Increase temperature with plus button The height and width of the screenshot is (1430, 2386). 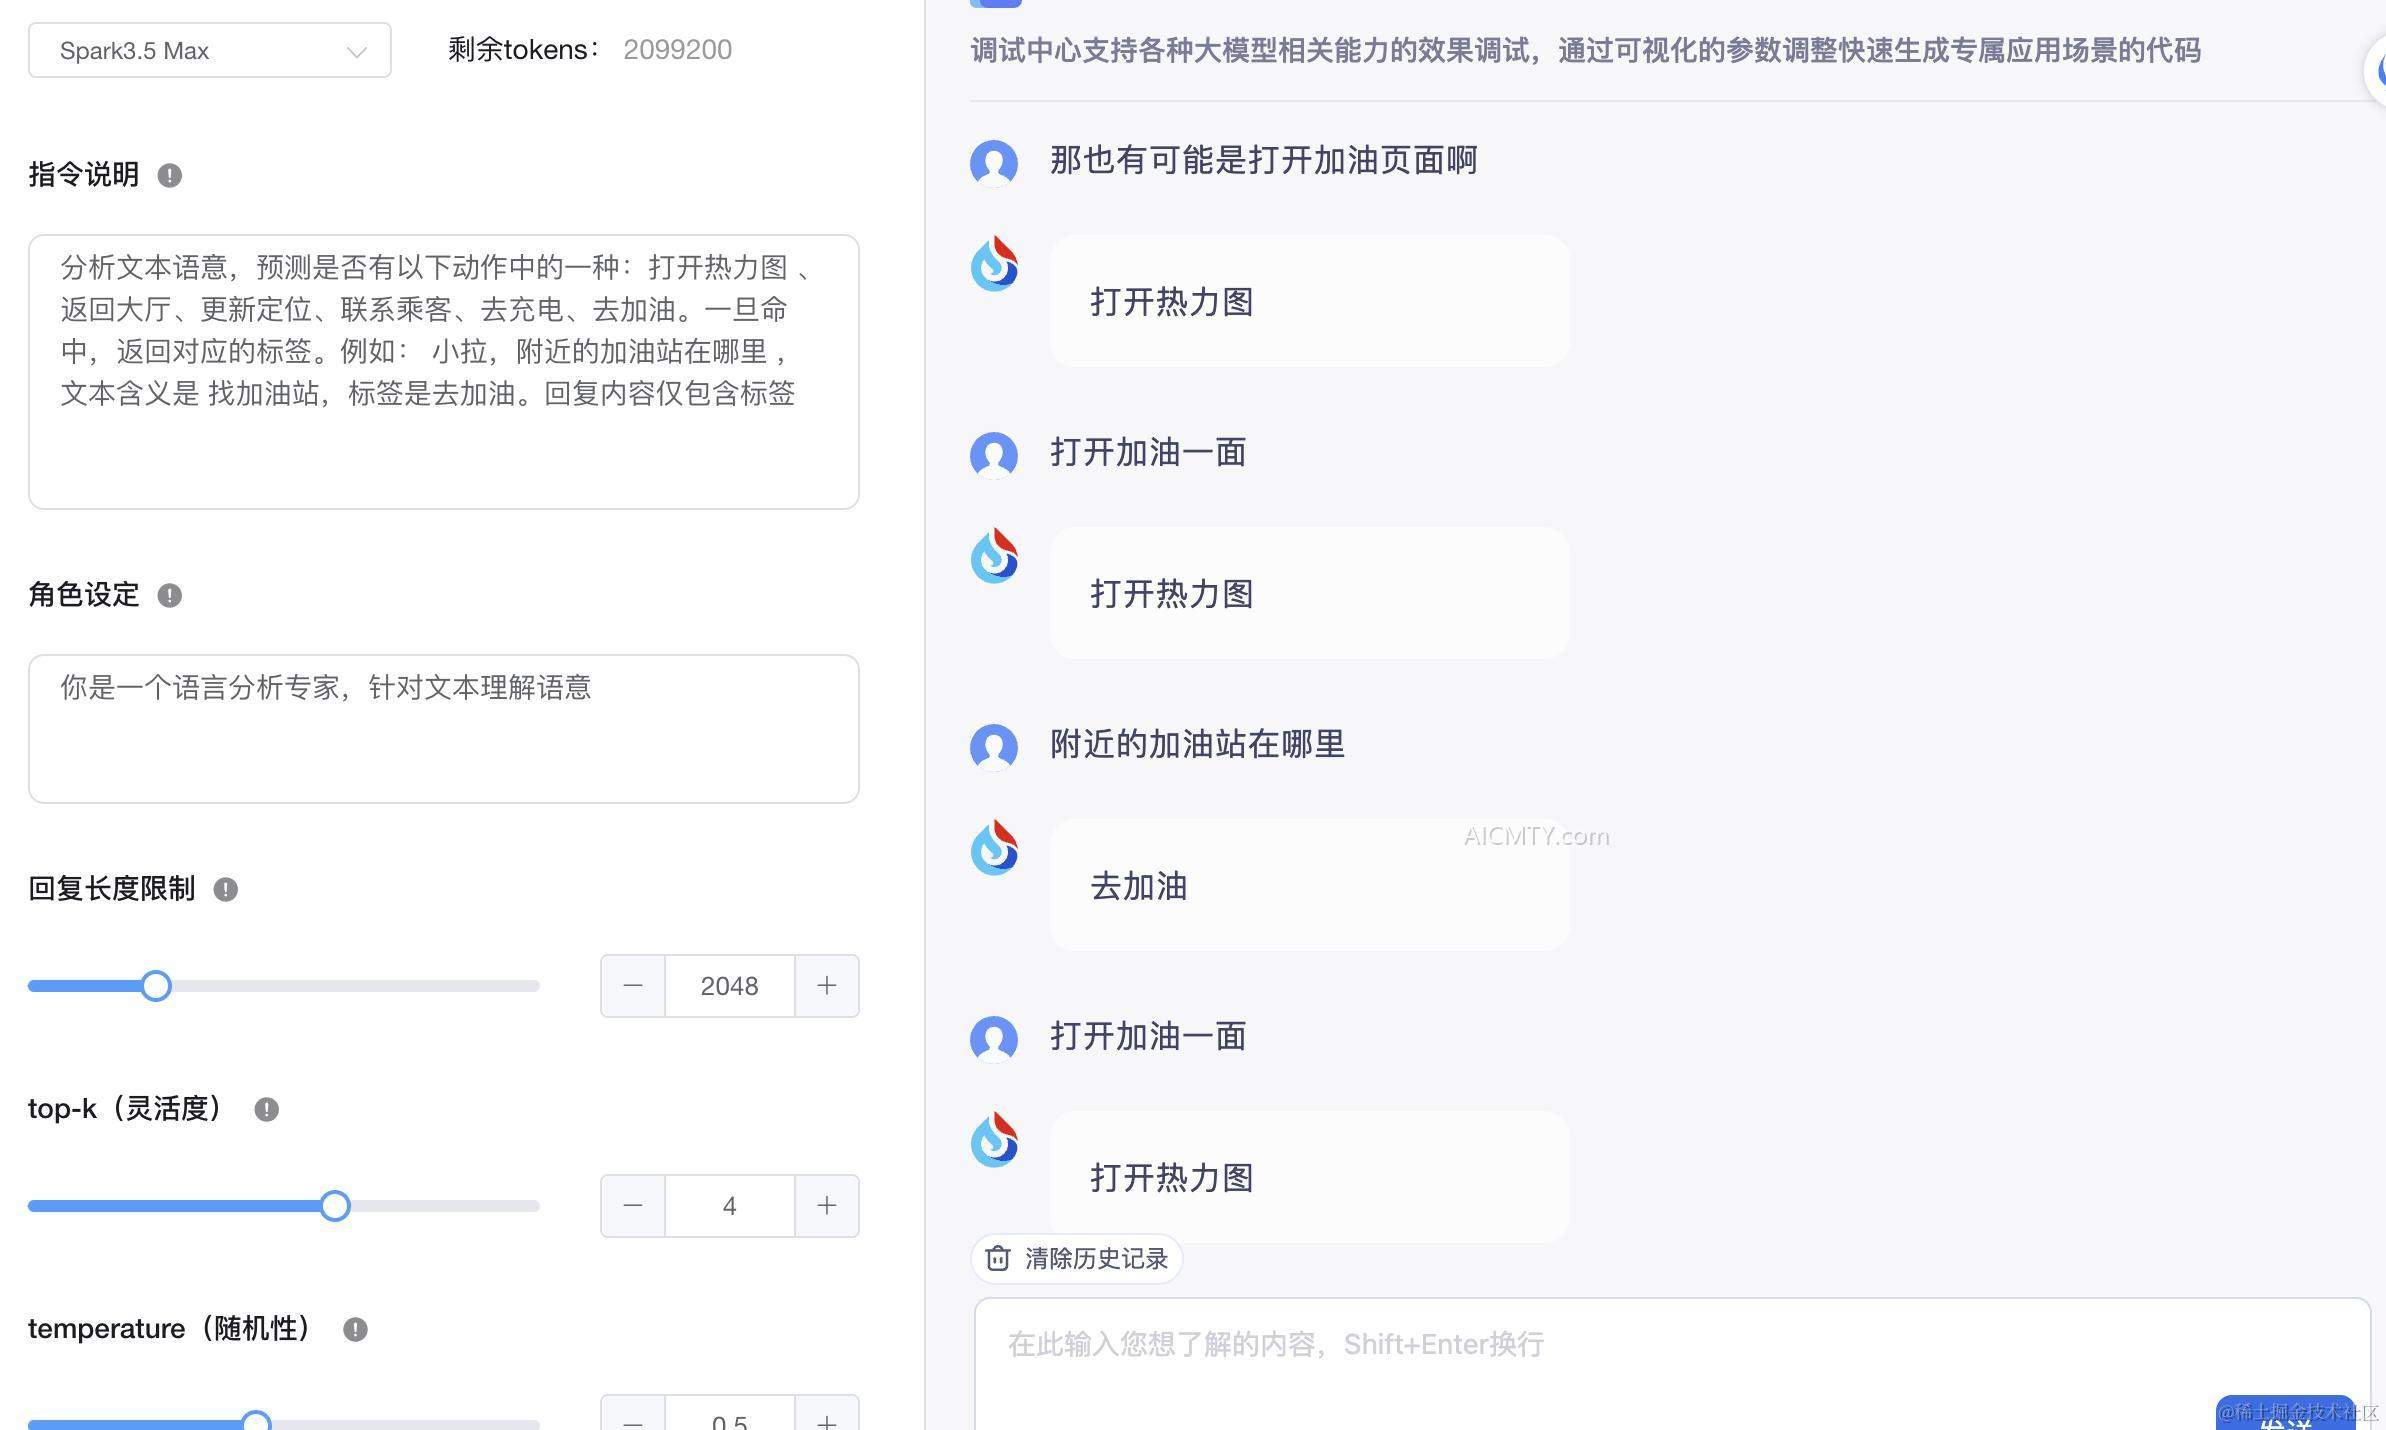pyautogui.click(x=827, y=1415)
